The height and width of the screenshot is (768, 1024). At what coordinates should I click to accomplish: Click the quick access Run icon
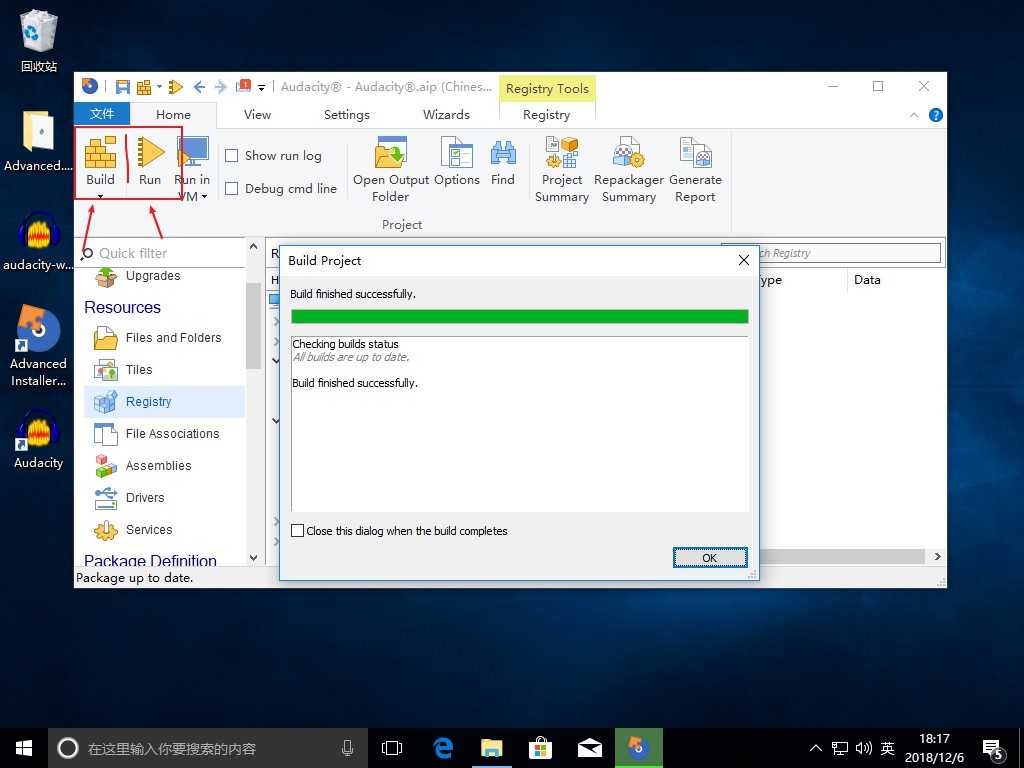176,87
